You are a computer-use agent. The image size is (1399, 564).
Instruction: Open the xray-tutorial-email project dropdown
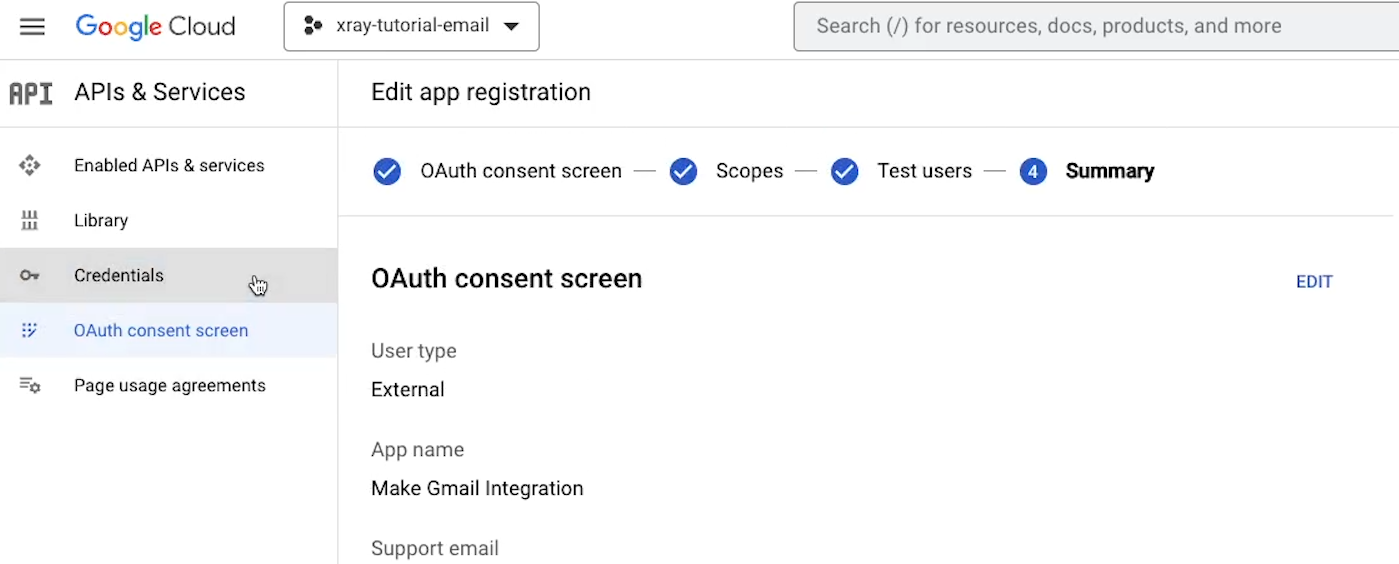pyautogui.click(x=411, y=26)
